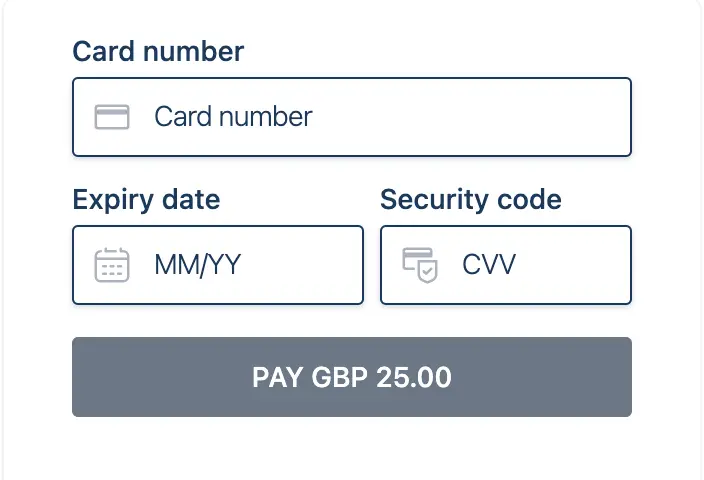Click the credit card icon in Card number field

[112, 117]
